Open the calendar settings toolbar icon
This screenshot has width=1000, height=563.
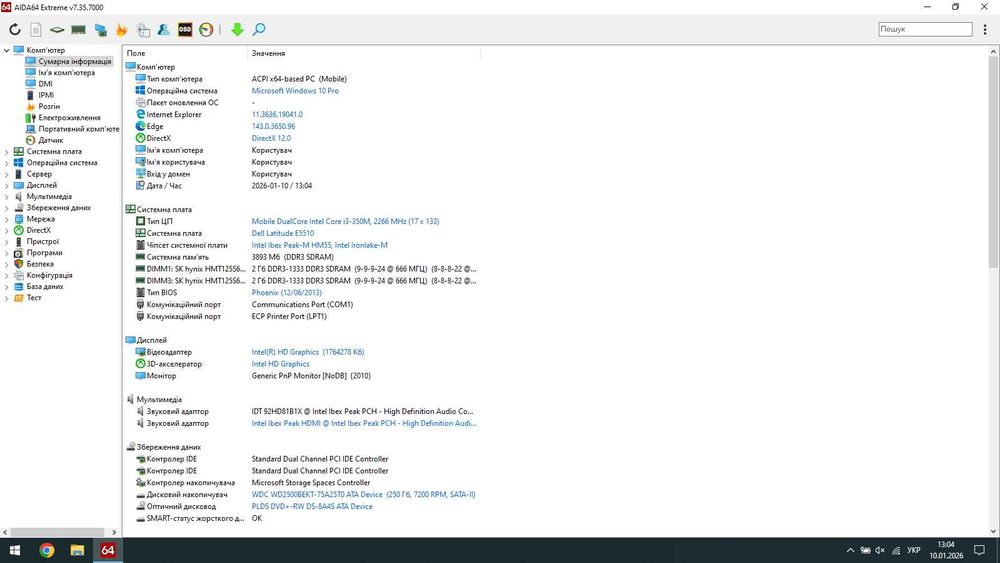point(143,29)
